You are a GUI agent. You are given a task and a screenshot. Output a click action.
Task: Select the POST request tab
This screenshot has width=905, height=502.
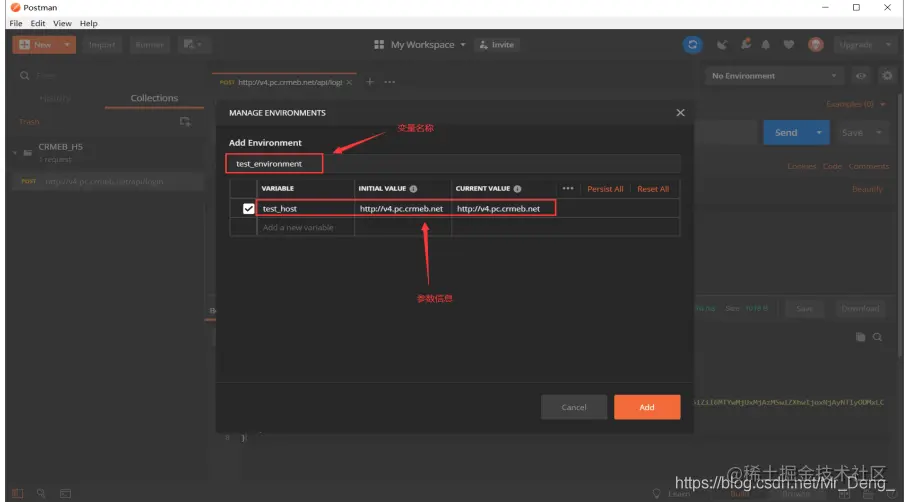coord(284,82)
